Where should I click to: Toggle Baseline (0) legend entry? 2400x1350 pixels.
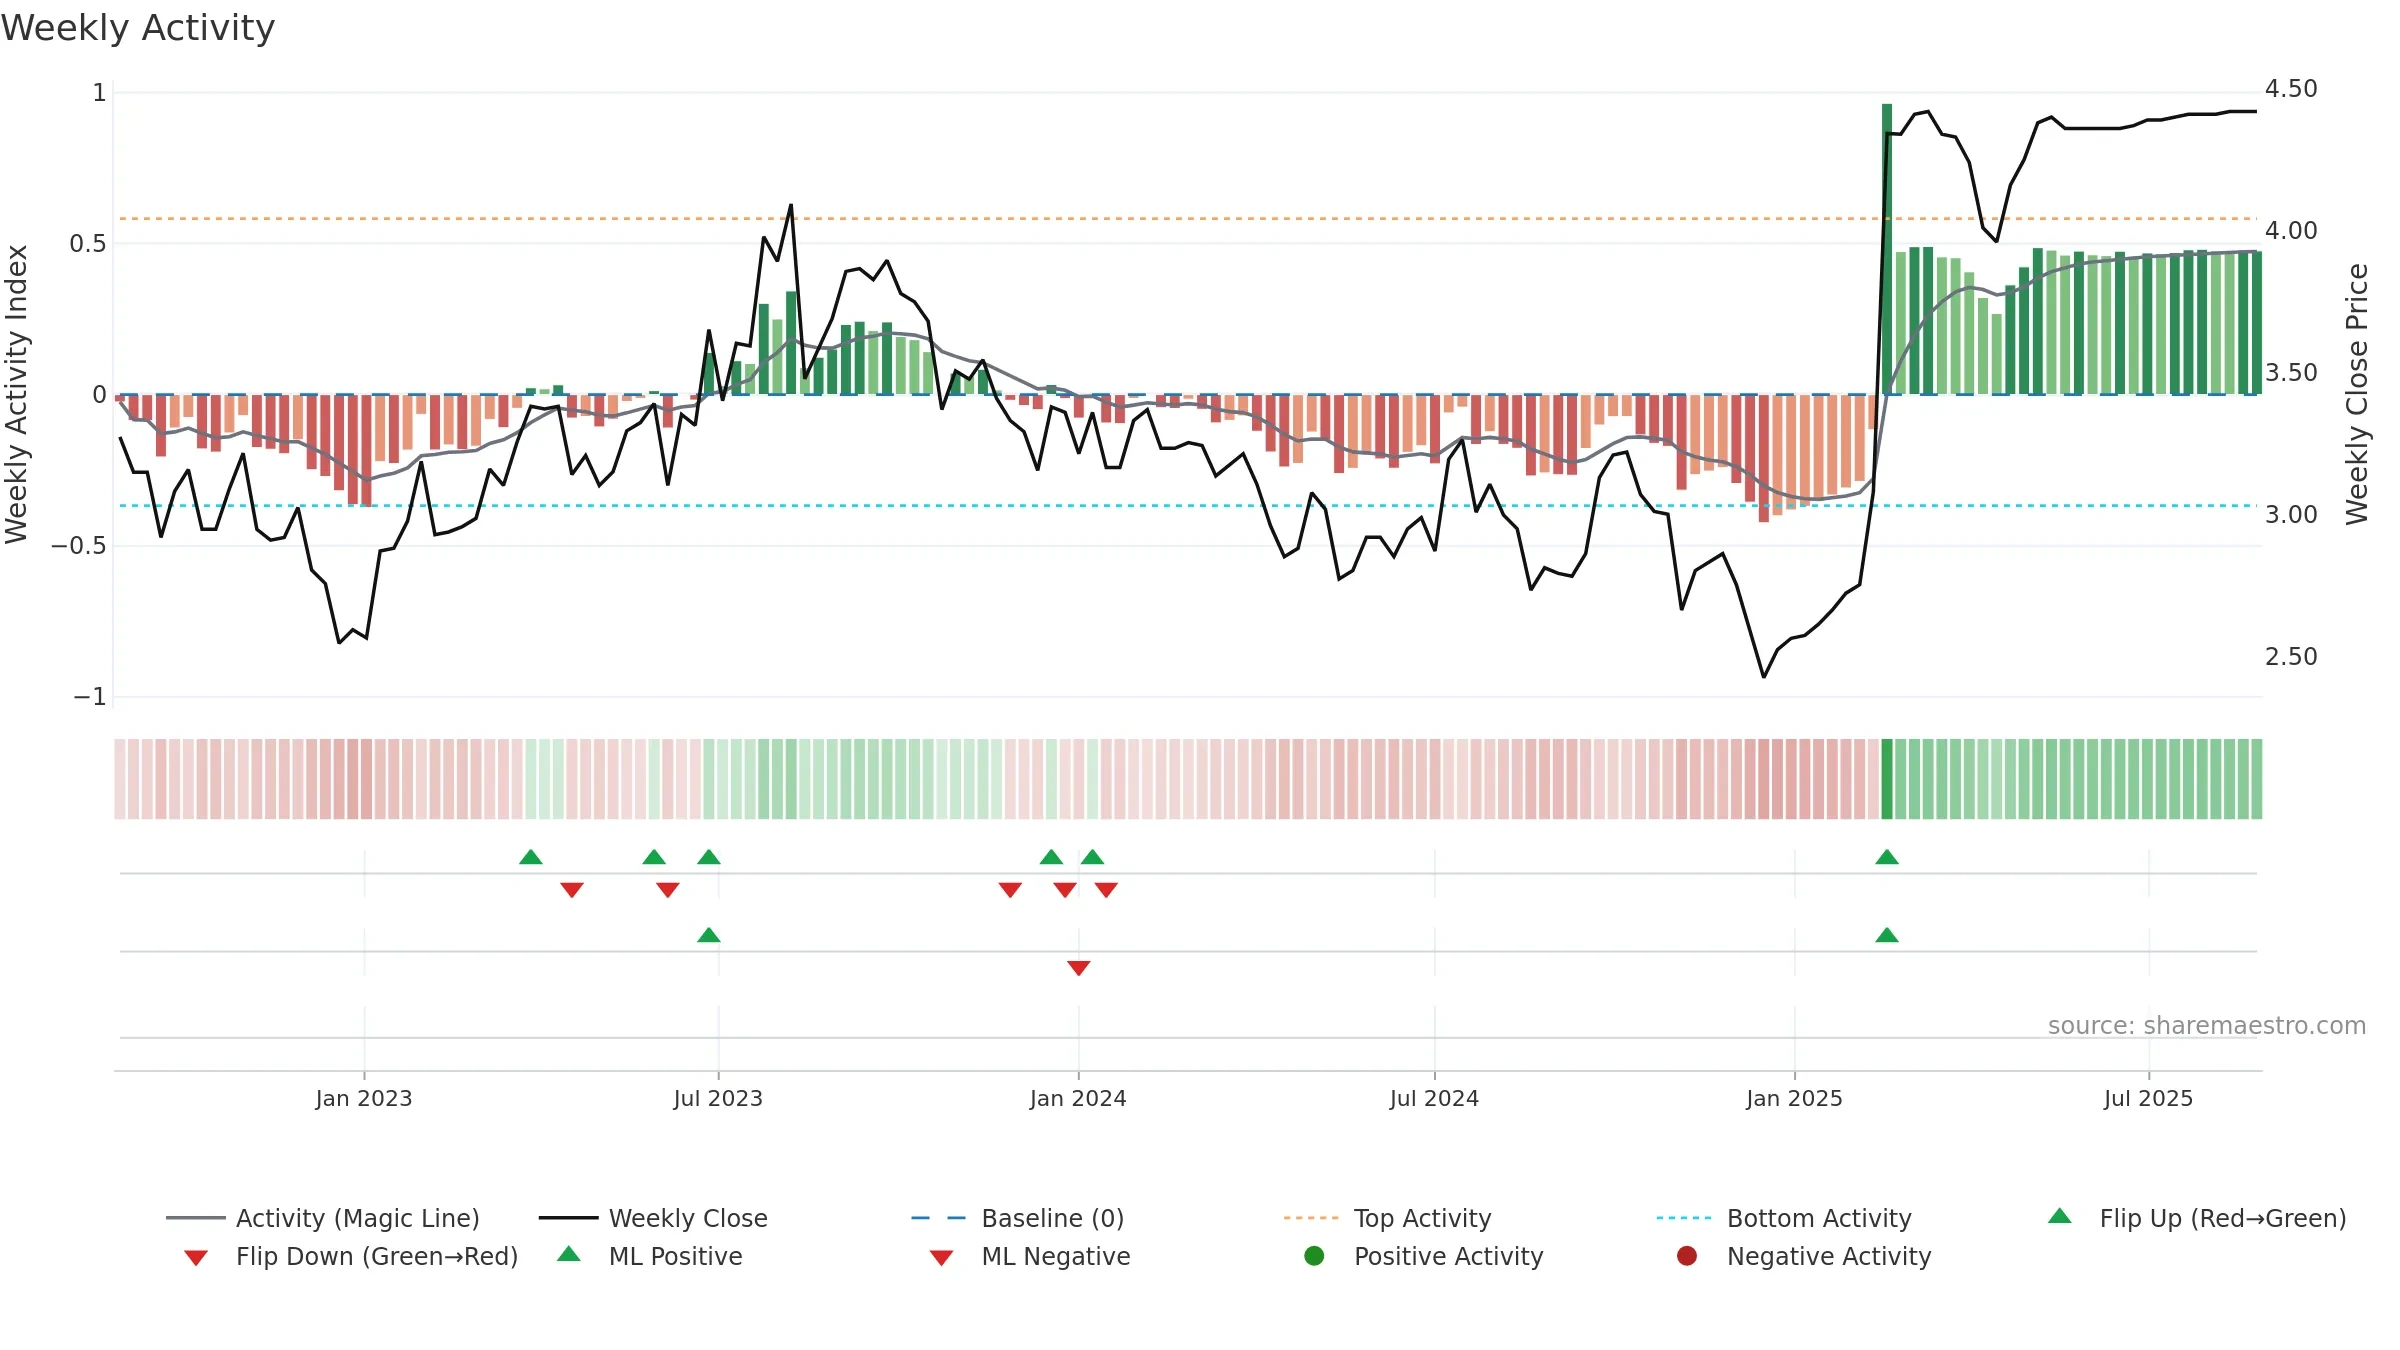click(1018, 1218)
